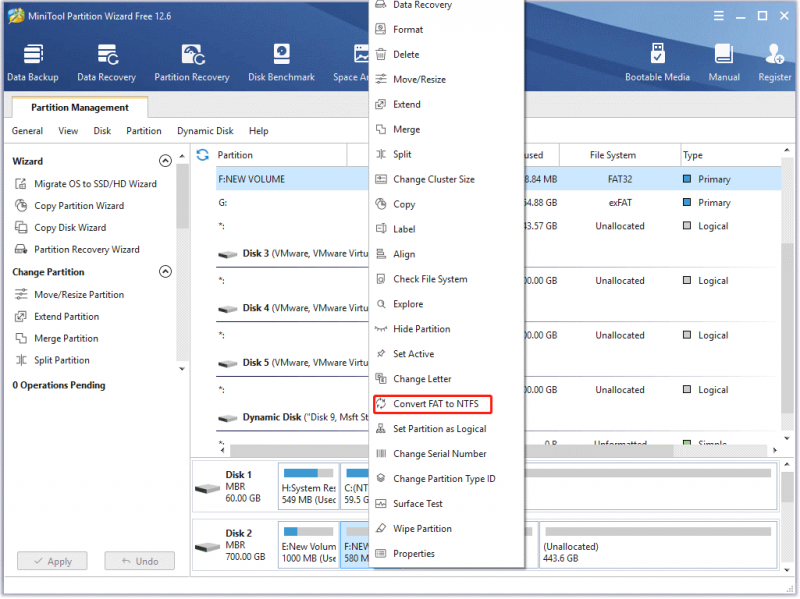Open the hamburger menu icon in the title bar
The height and width of the screenshot is (599, 800).
click(x=718, y=16)
